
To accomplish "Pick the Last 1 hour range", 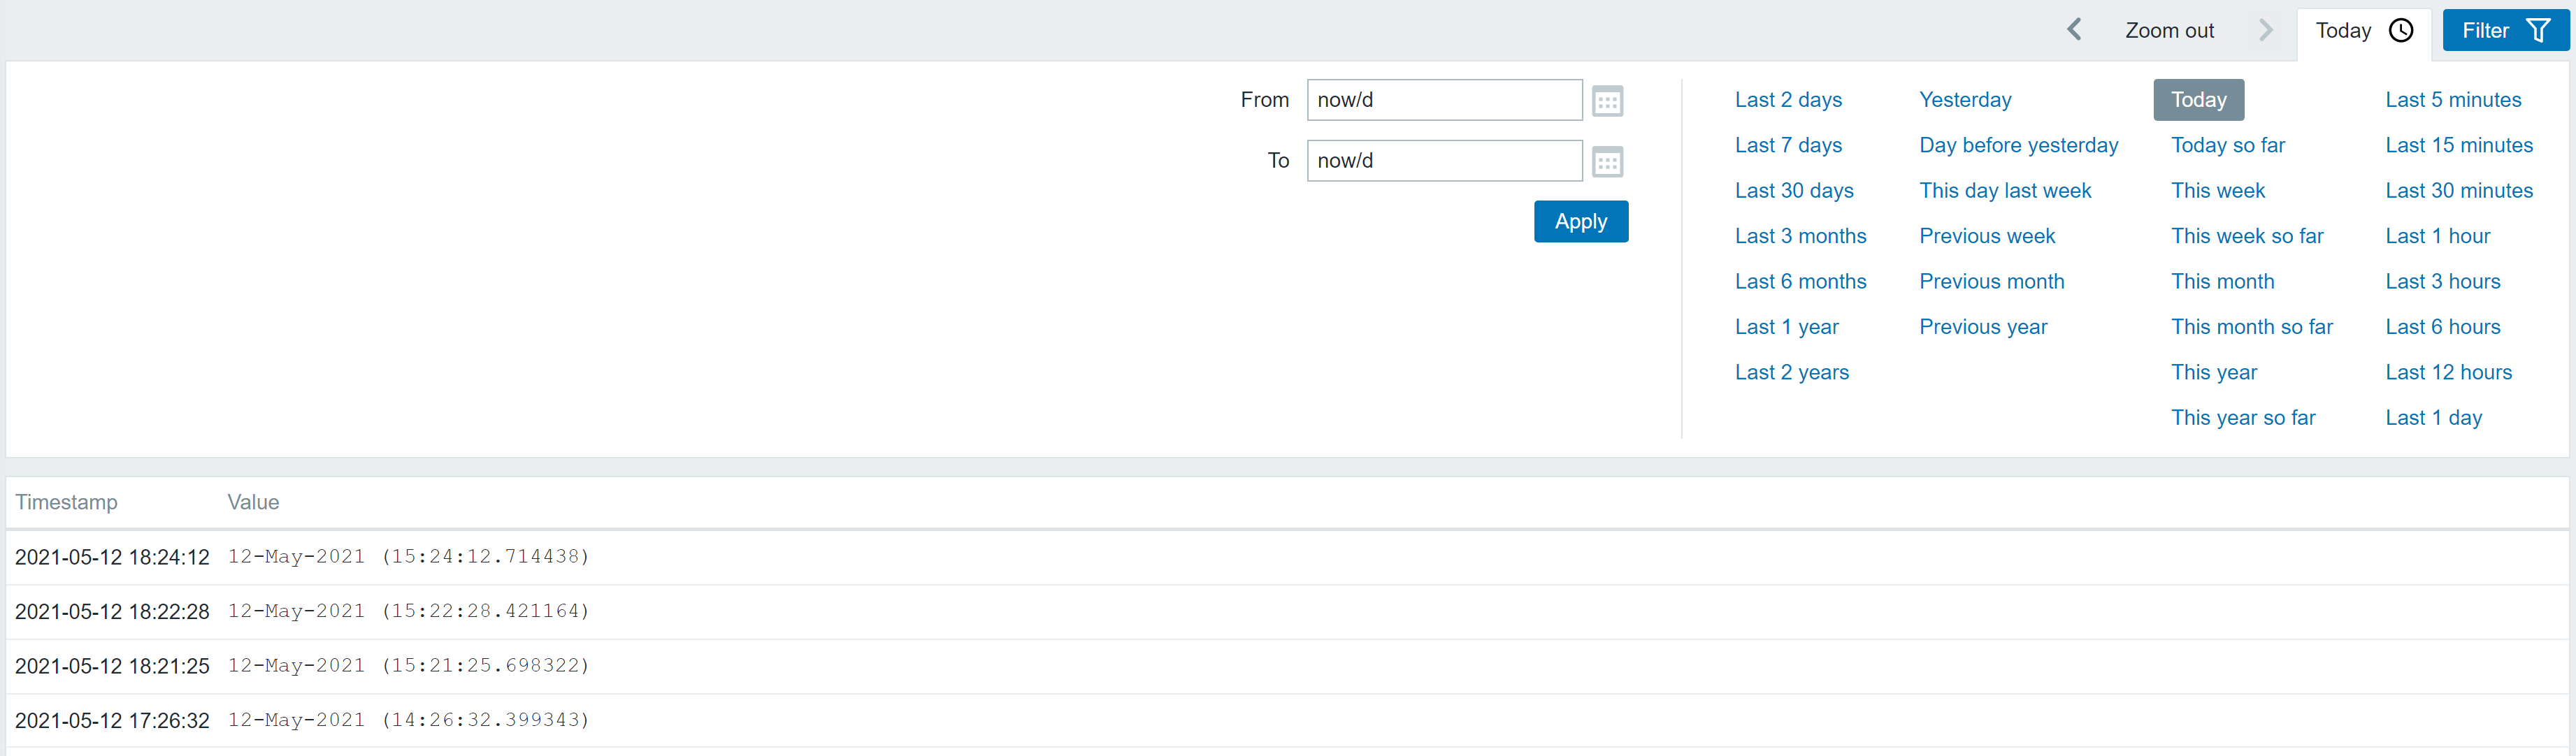I will click(2437, 236).
